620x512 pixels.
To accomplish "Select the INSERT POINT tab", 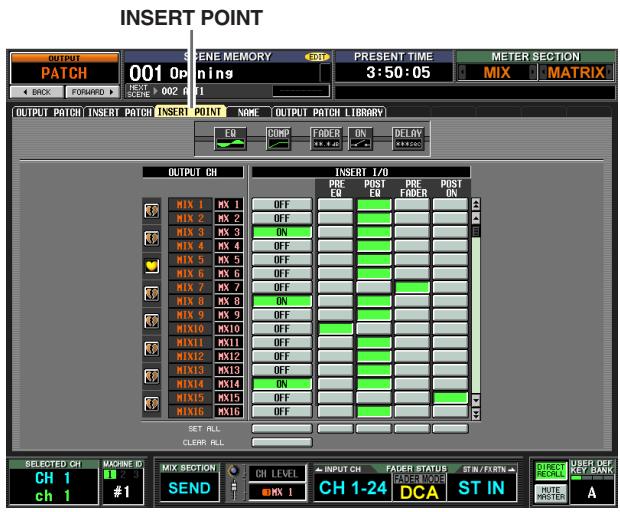I will (x=190, y=111).
